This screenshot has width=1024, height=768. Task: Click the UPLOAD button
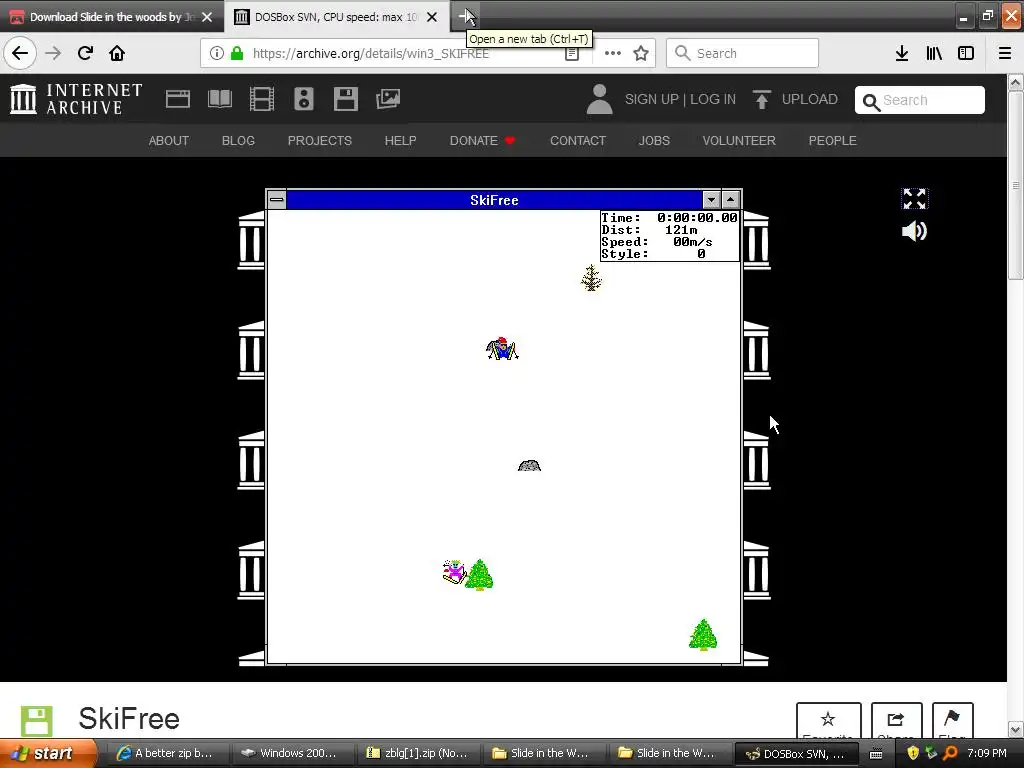(795, 99)
